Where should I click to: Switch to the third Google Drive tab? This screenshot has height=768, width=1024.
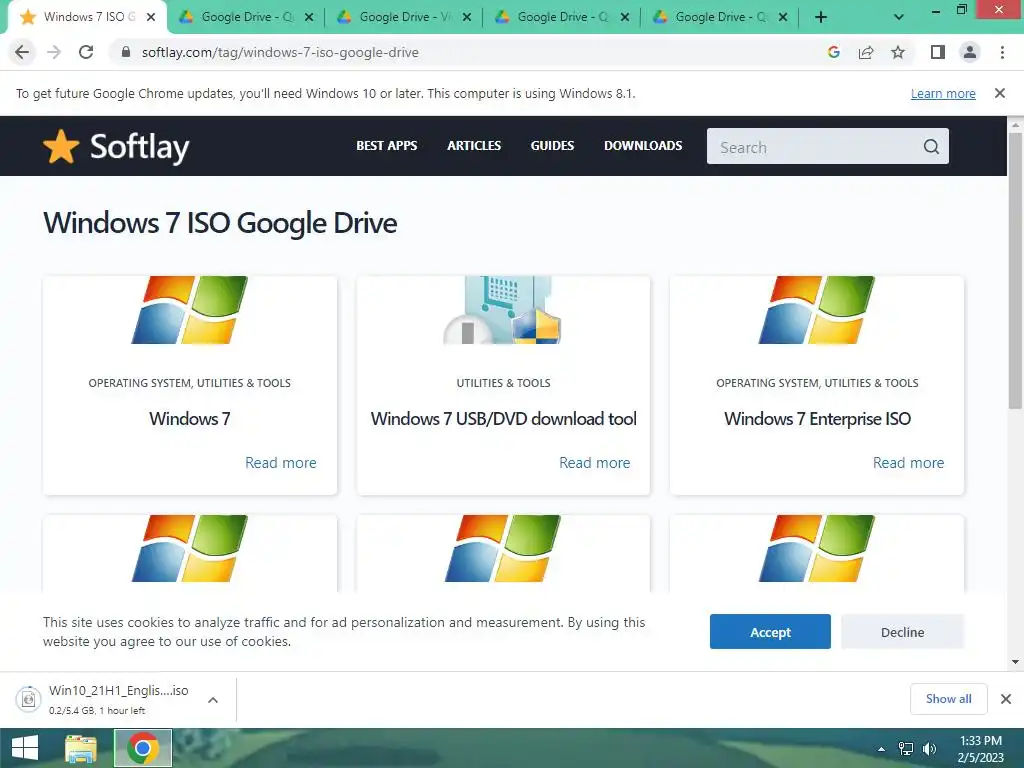[x=563, y=17]
